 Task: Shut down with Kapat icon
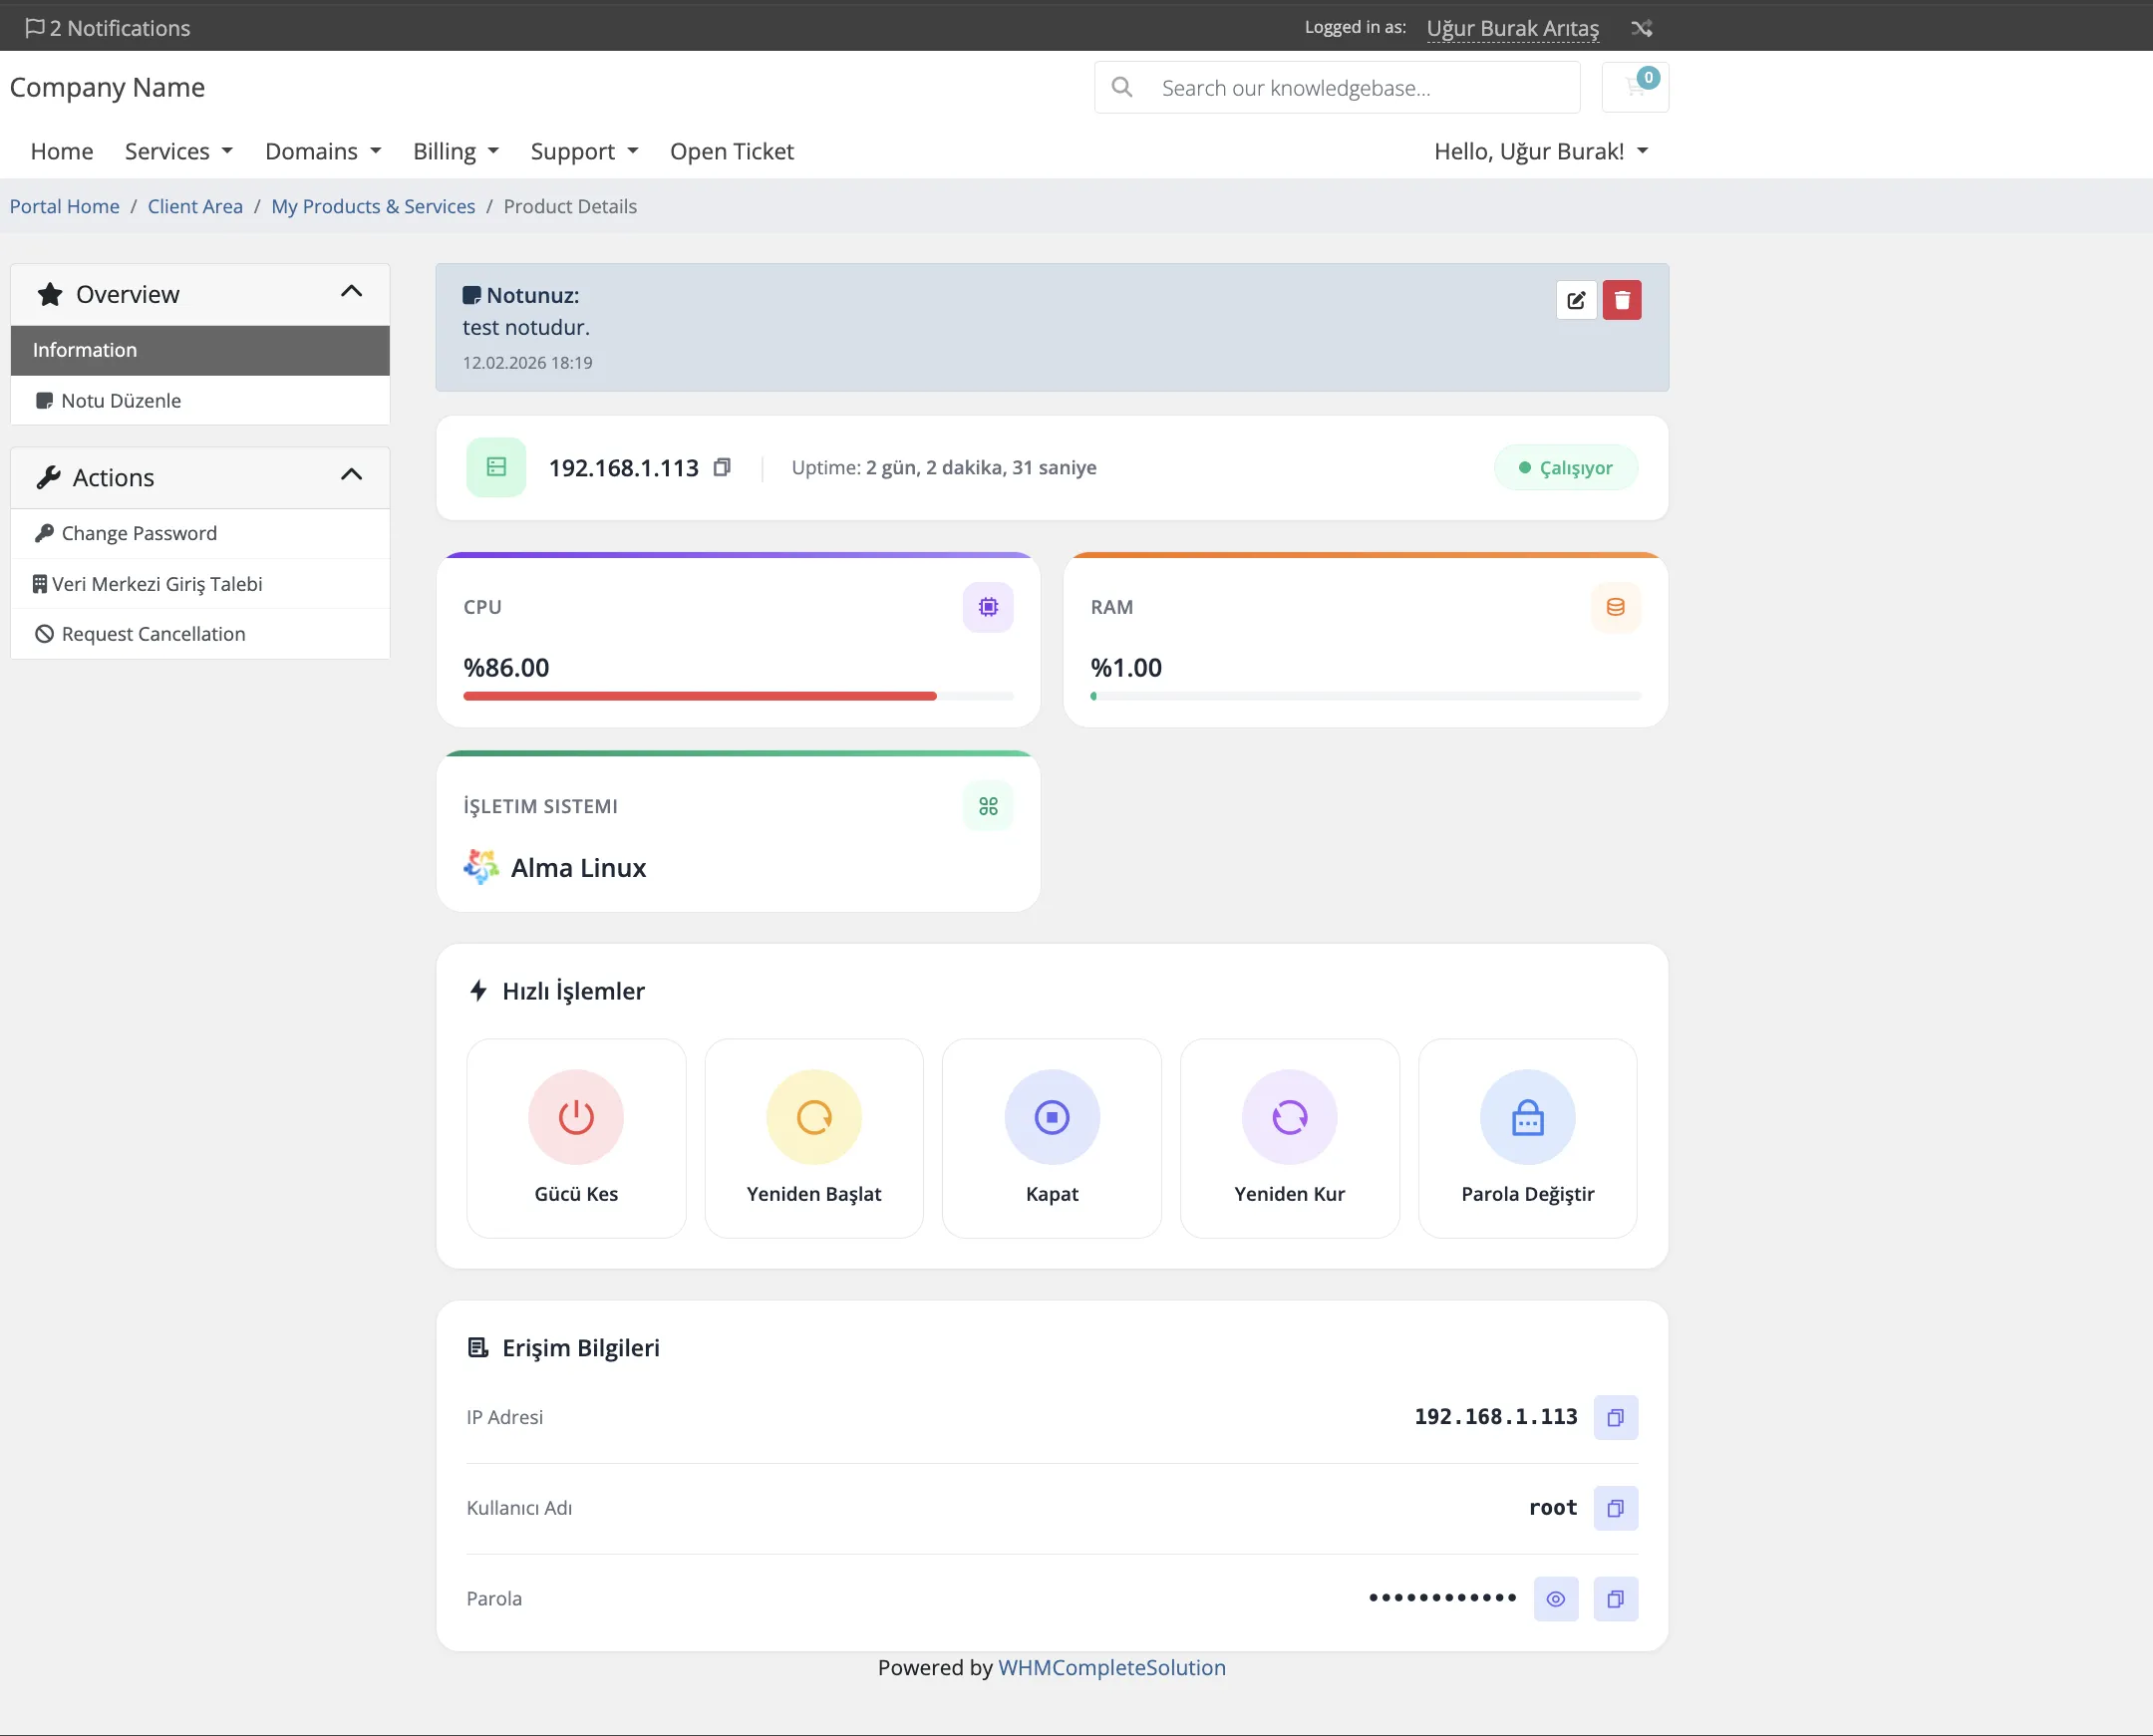[1052, 1117]
